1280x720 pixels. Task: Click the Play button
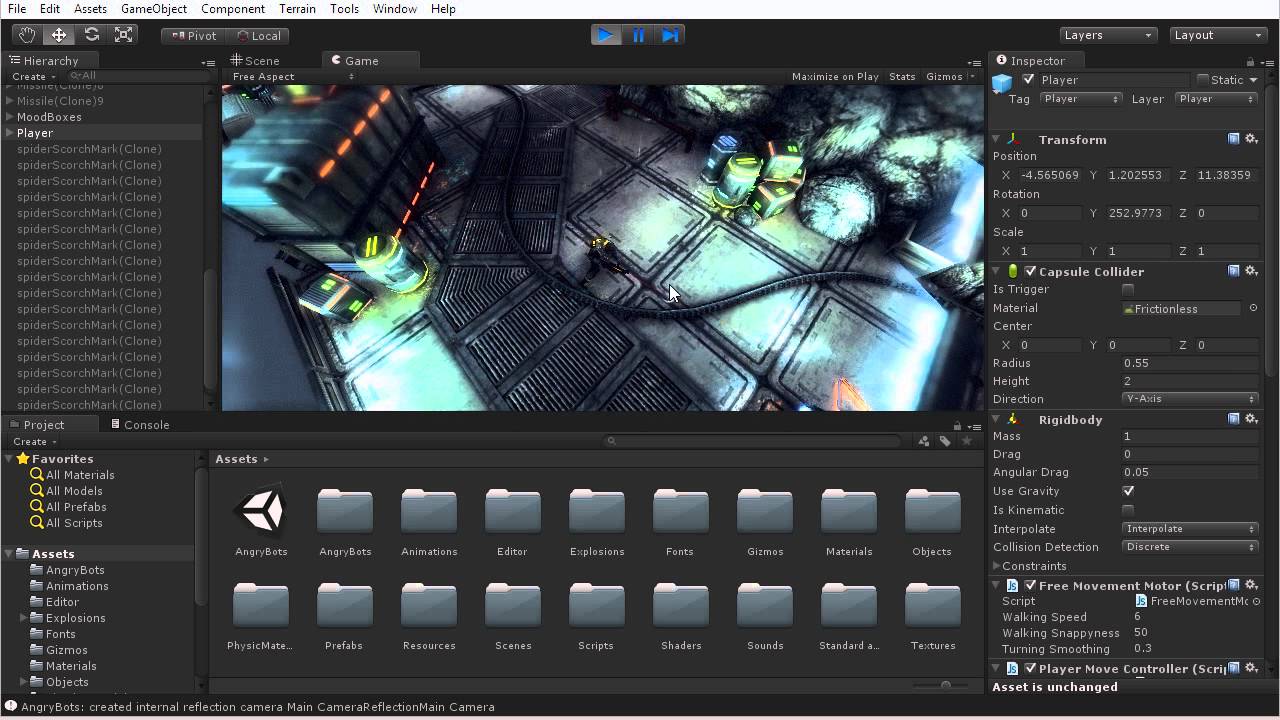click(606, 35)
